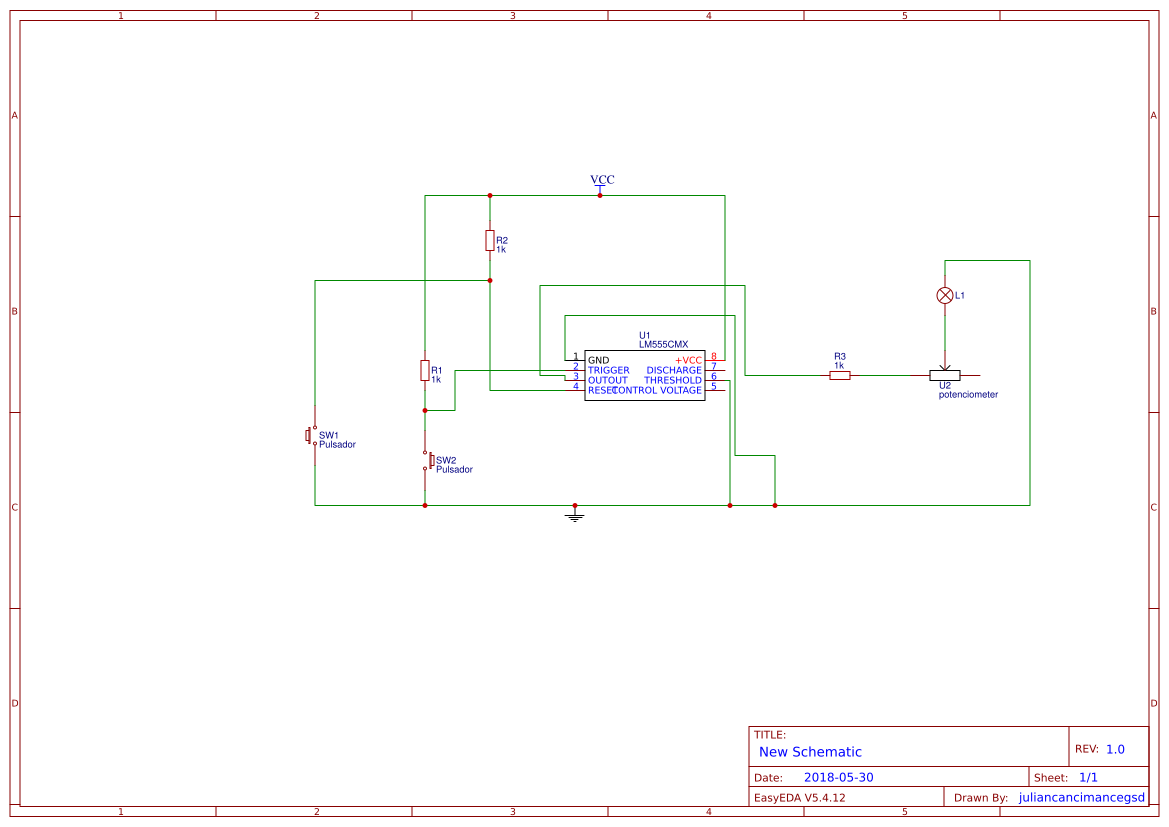This screenshot has width=1169, height=827.
Task: Select the R3 resistor symbol
Action: 839,376
